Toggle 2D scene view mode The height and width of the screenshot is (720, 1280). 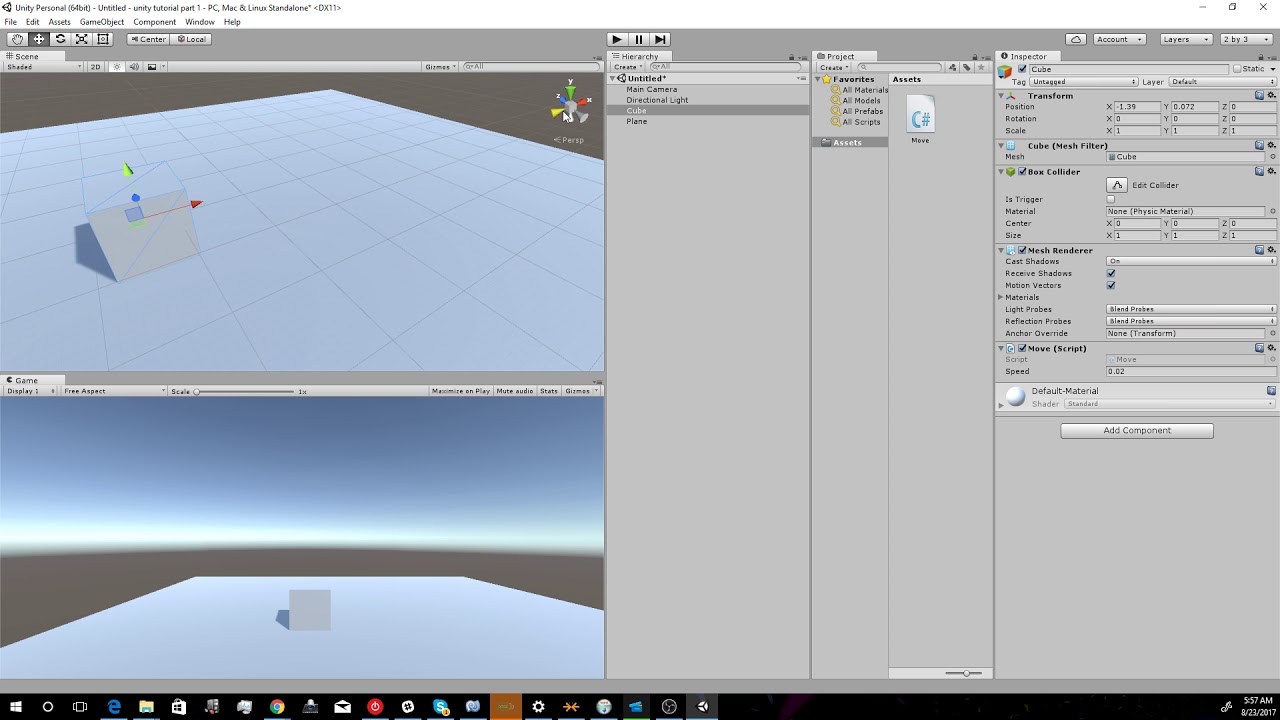(96, 67)
